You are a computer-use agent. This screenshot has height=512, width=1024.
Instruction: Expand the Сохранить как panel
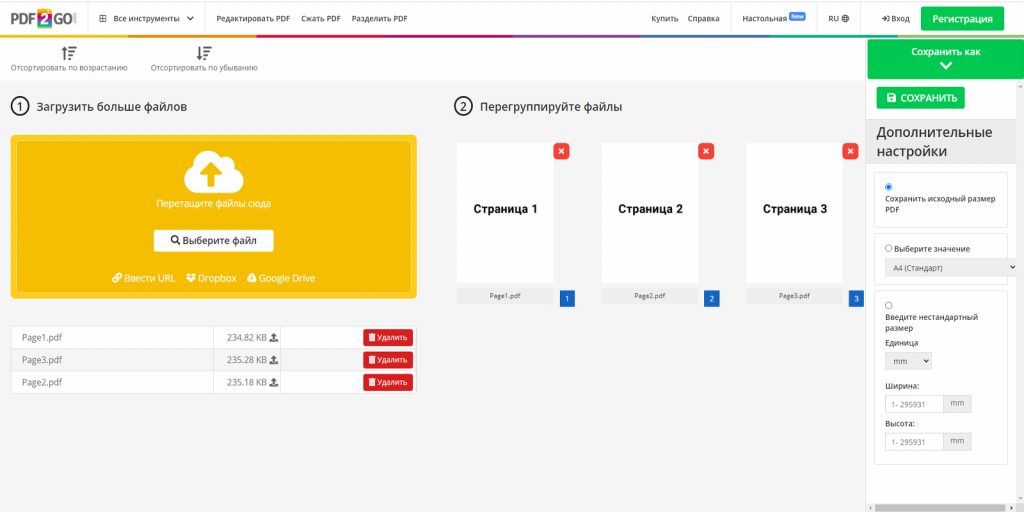tap(945, 58)
